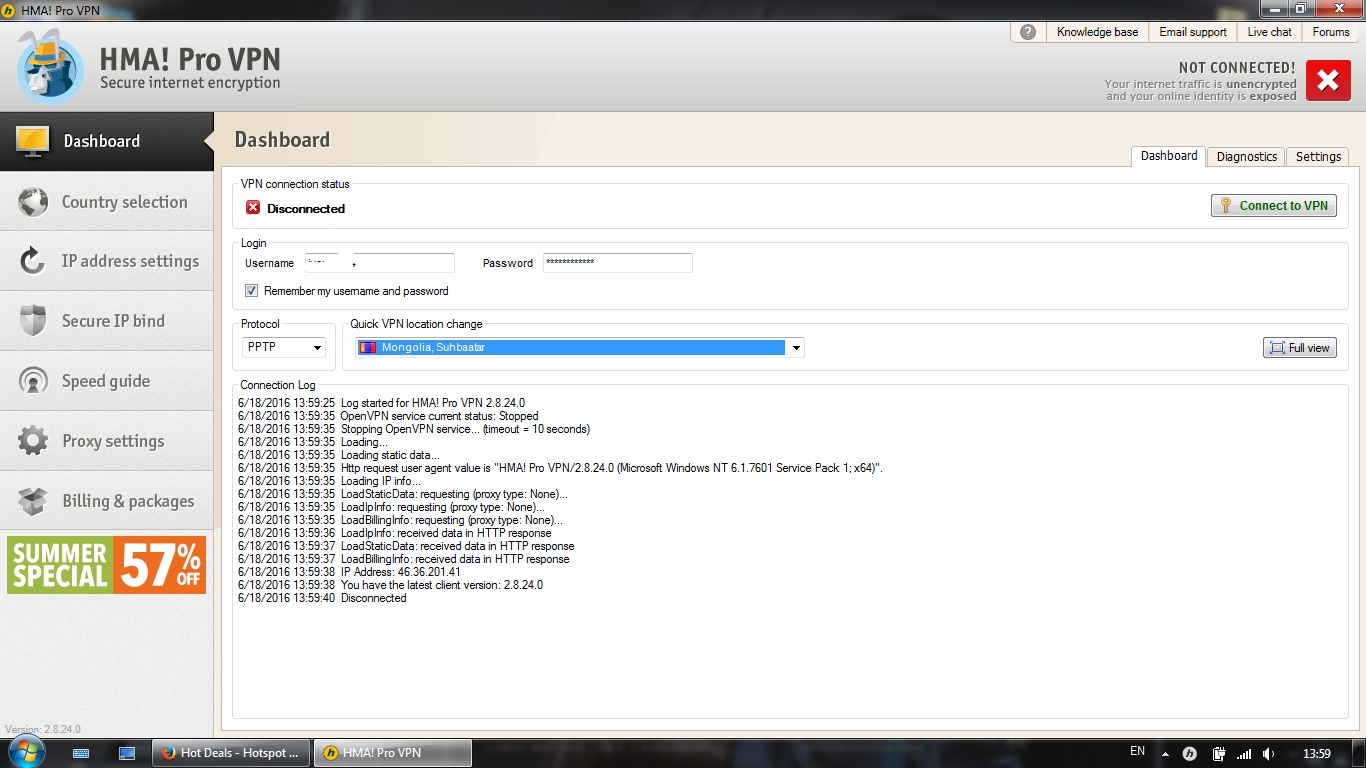1366x768 pixels.
Task: Select the HMA! Pro VPN taskbar button
Action: pyautogui.click(x=393, y=753)
